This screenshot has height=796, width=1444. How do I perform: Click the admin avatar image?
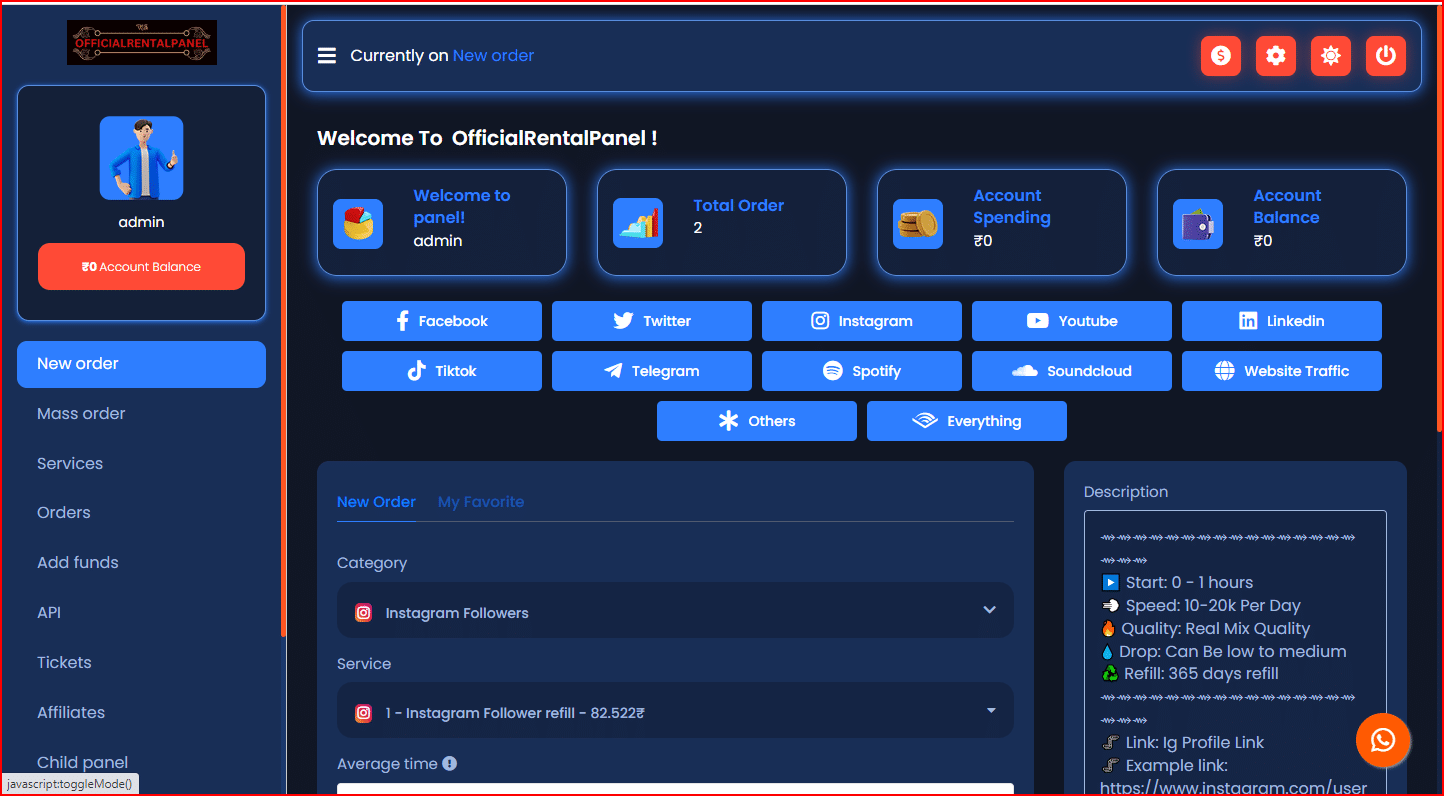(x=141, y=158)
